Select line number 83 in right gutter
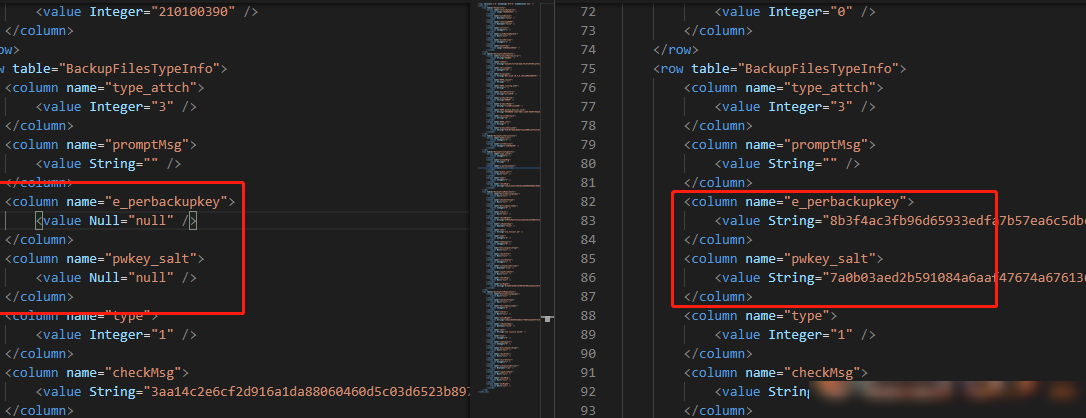This screenshot has width=1086, height=418. tap(588, 220)
